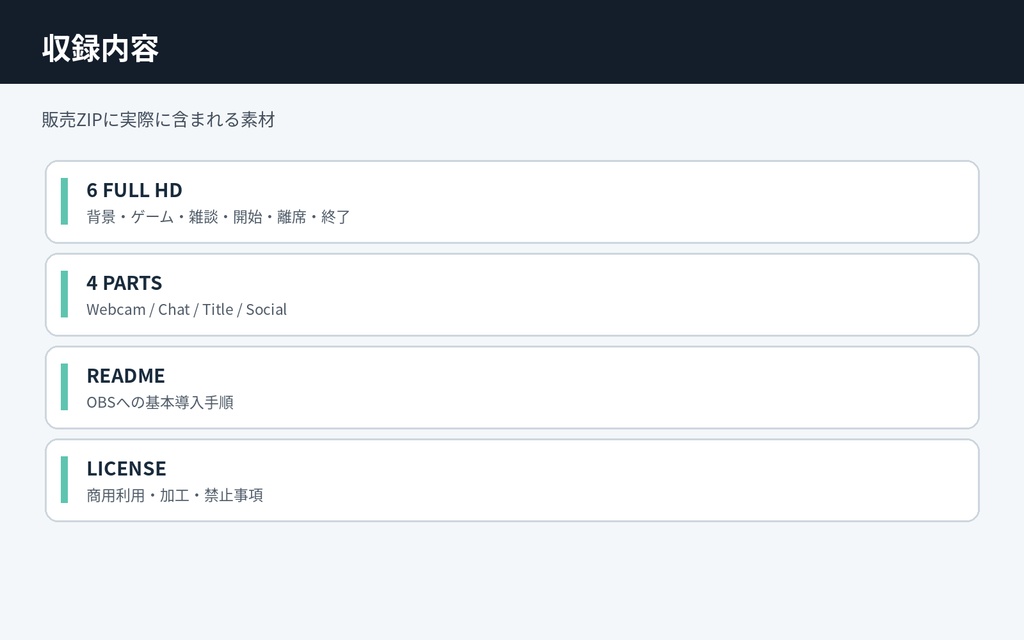Select the OBSへの基本導入手順 description
Viewport: 1024px width, 640px height.
[x=160, y=402]
